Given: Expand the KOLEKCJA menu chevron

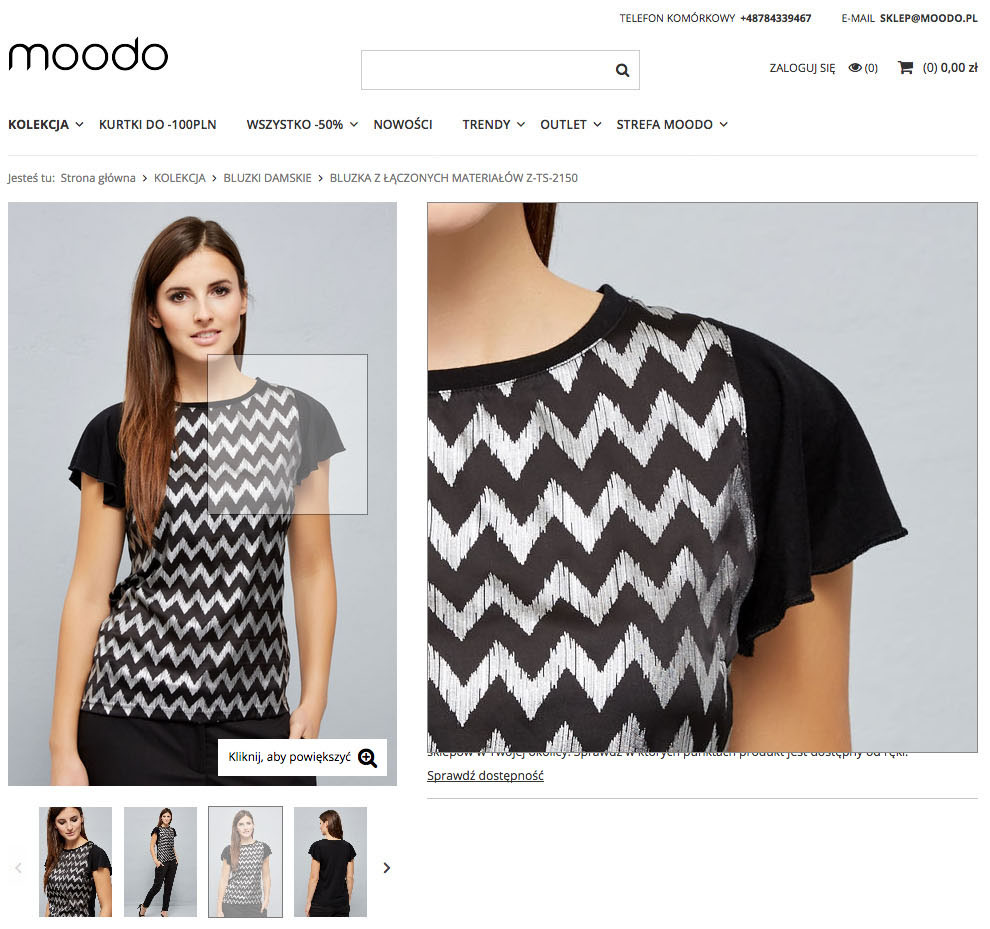Looking at the screenshot, I should 80,124.
